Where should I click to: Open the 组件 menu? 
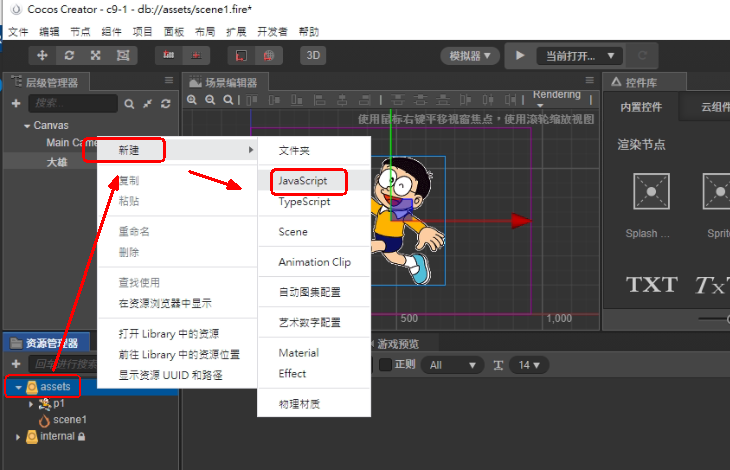pos(111,32)
